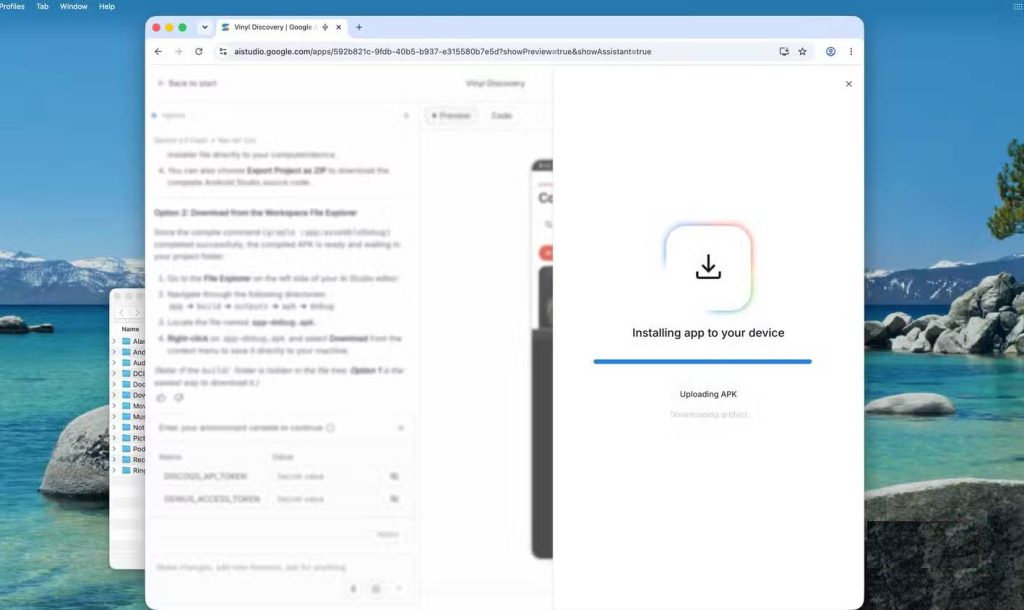Viewport: 1024px width, 610px height.
Task: Expand the 'Doc' folder in Finder
Action: click(114, 384)
